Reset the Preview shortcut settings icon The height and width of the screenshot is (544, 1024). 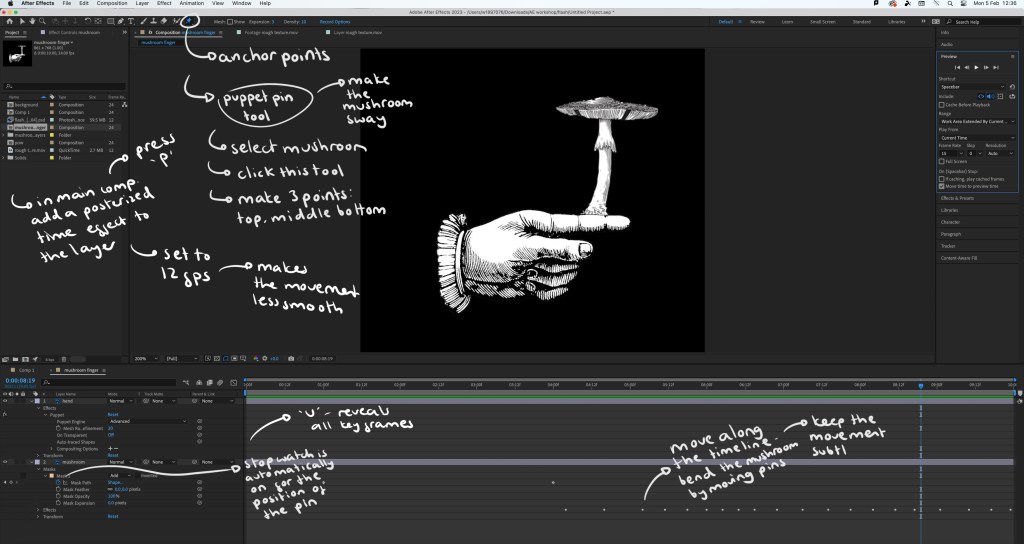[1012, 87]
